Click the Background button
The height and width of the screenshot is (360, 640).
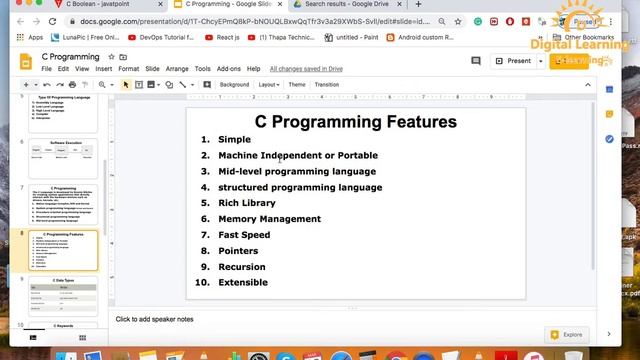(x=234, y=84)
